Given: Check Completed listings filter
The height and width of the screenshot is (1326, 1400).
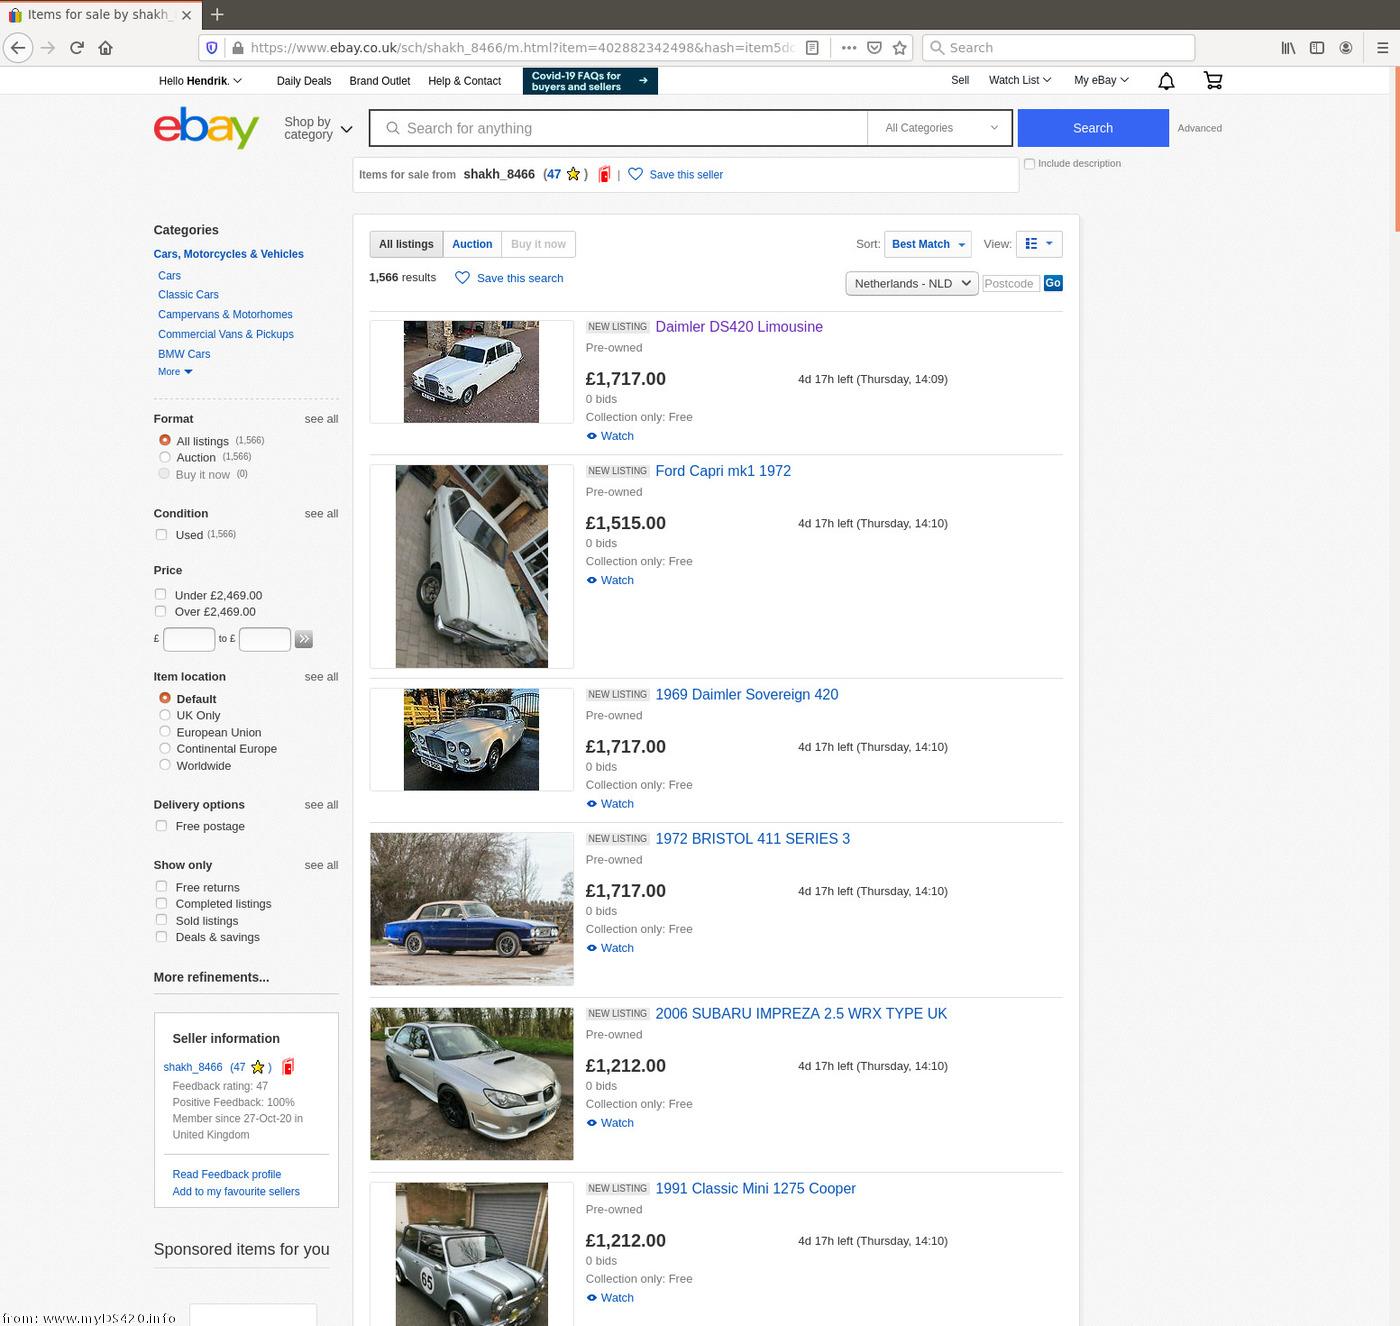Looking at the screenshot, I should [161, 903].
